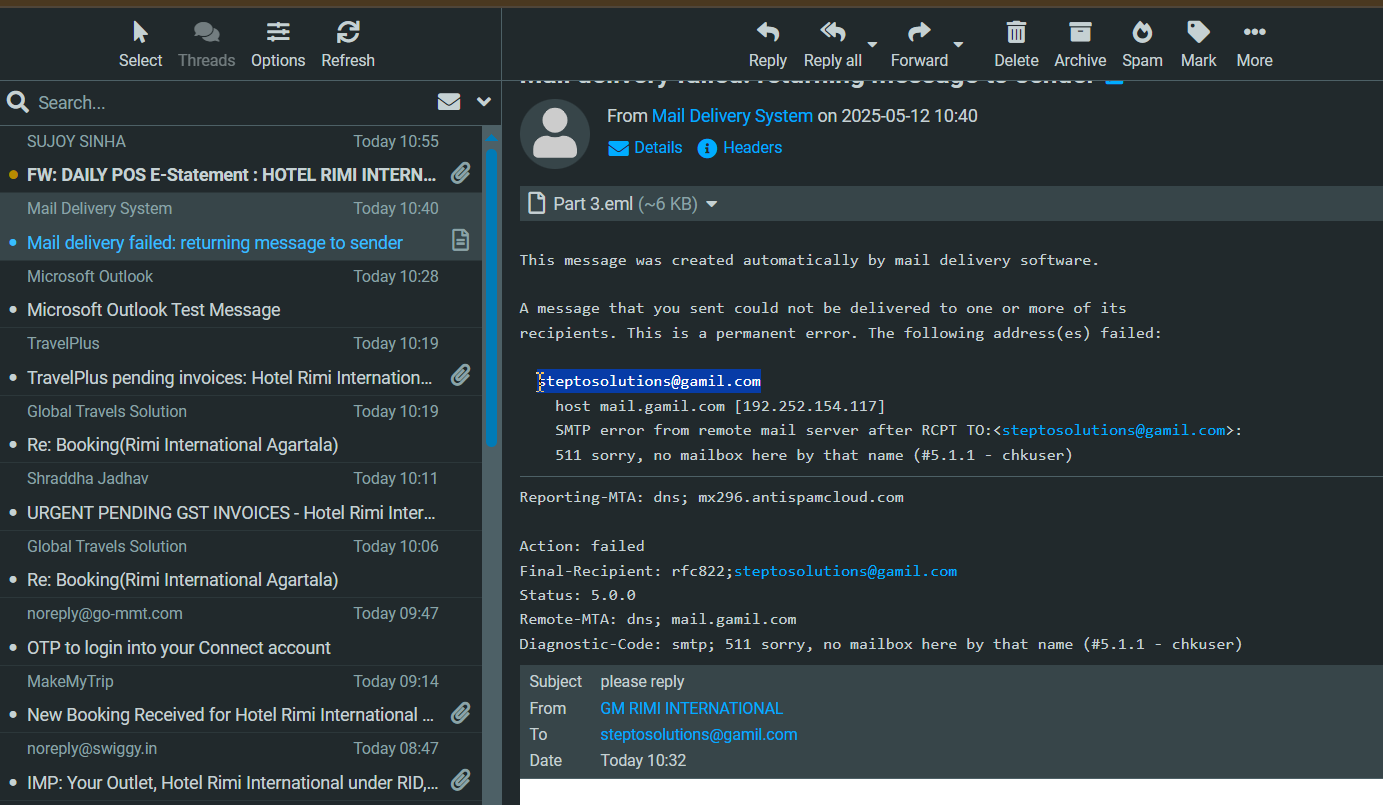
Task: Delete the message with trash icon
Action: (x=1016, y=34)
